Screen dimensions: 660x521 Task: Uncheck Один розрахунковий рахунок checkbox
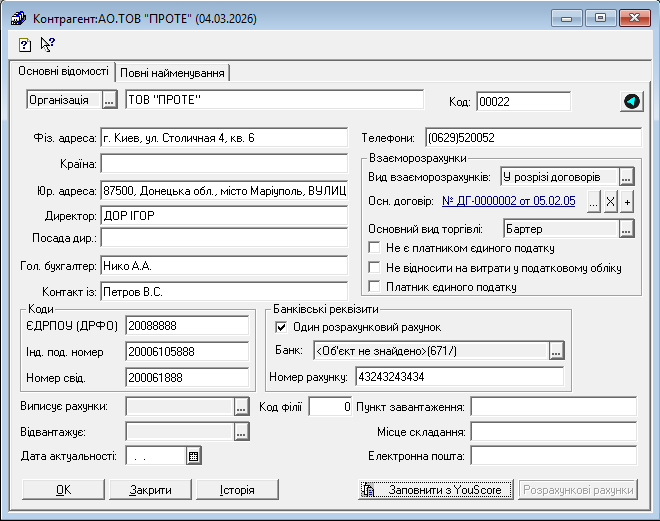pos(280,327)
